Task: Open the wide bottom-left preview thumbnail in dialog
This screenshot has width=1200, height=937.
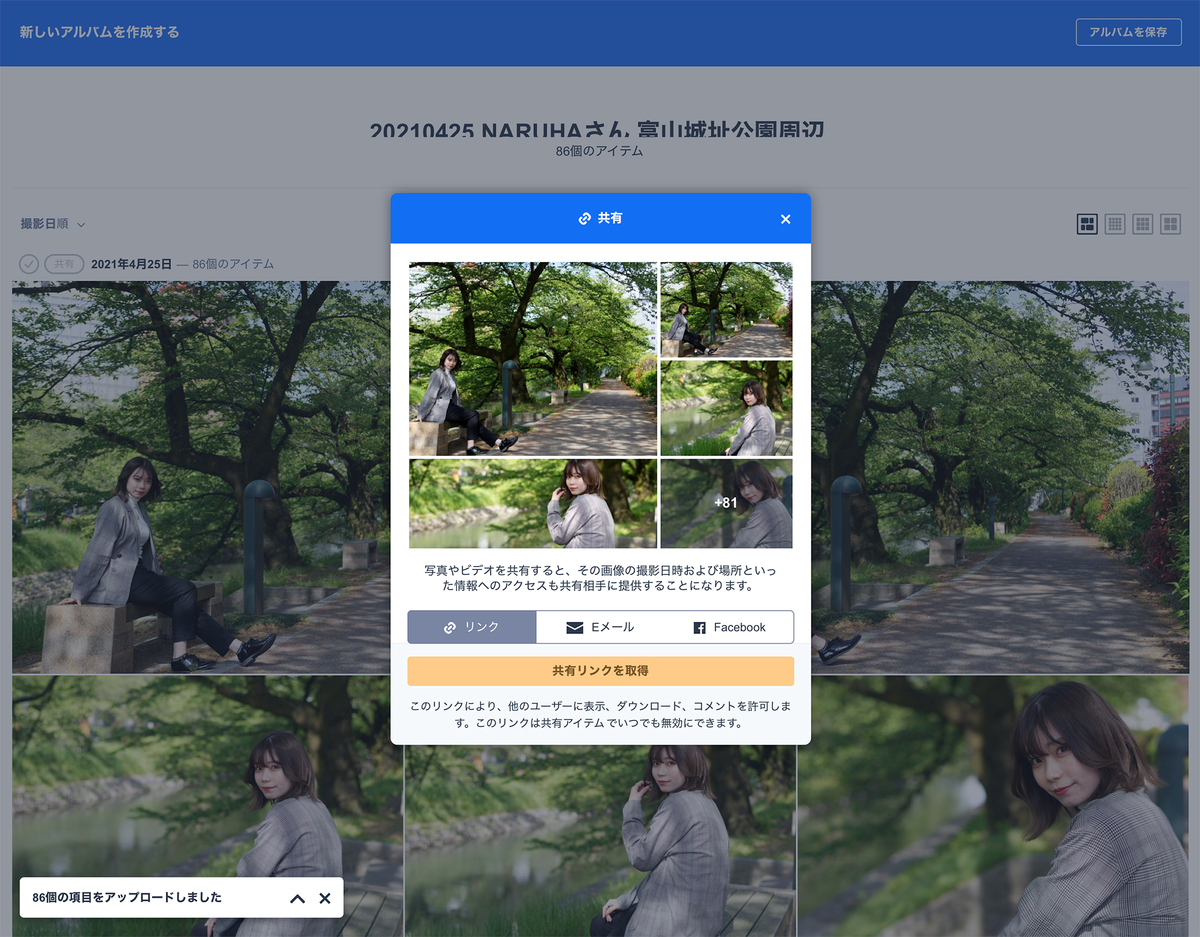Action: tap(533, 503)
